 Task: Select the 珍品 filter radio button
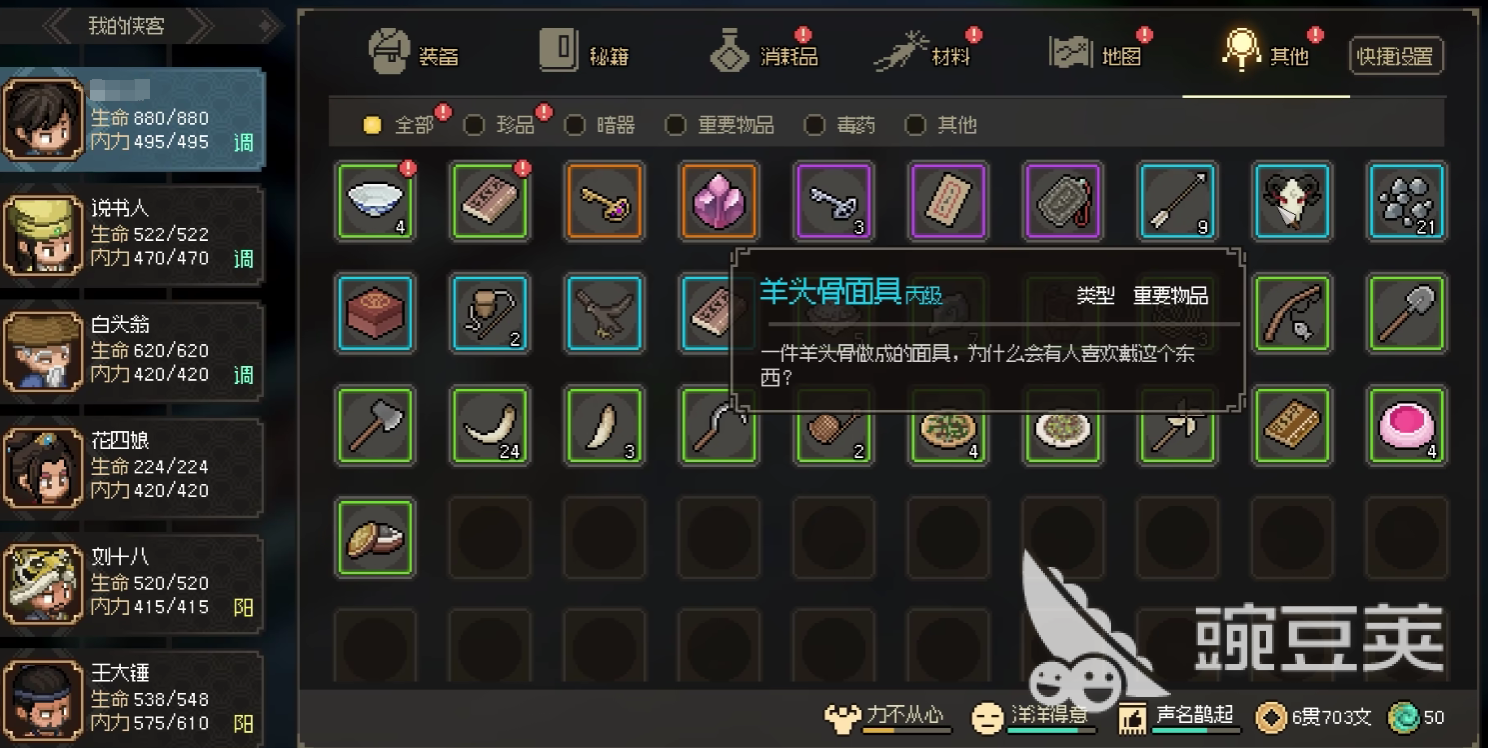pos(474,125)
